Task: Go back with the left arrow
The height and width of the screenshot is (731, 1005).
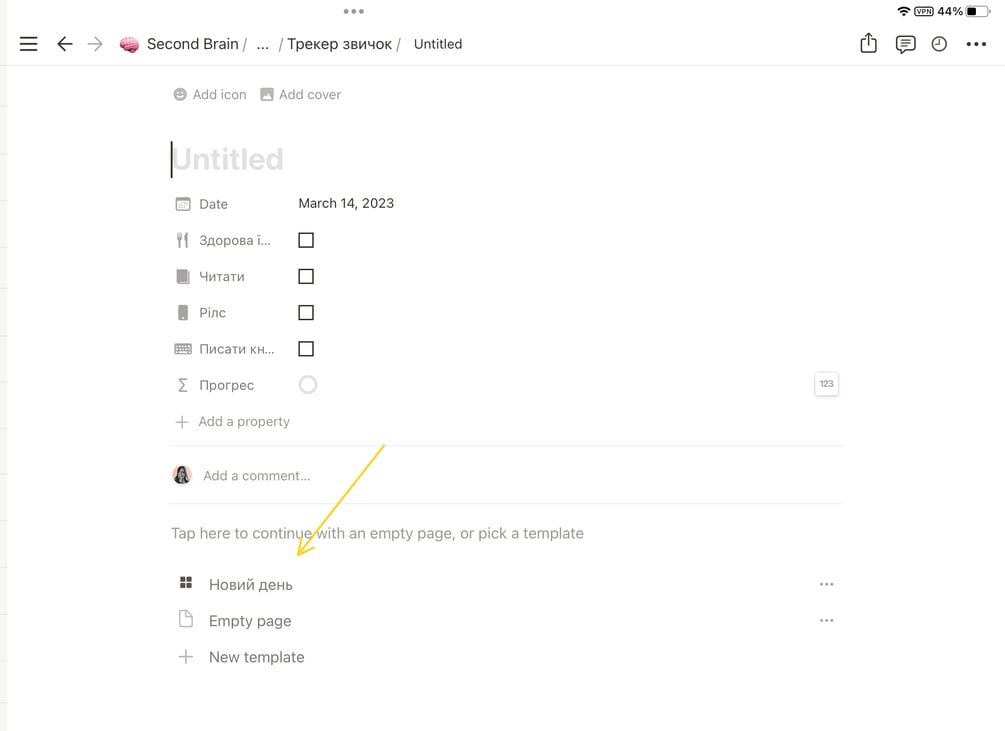Action: 65,44
